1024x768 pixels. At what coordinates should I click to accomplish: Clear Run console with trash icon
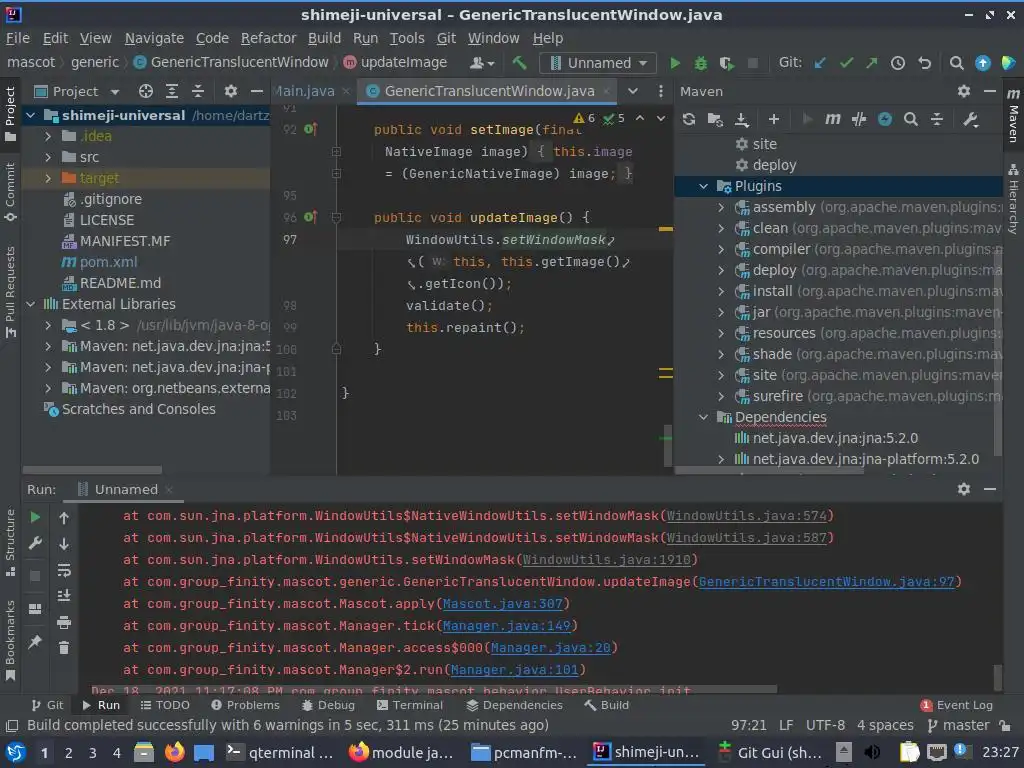tap(64, 647)
